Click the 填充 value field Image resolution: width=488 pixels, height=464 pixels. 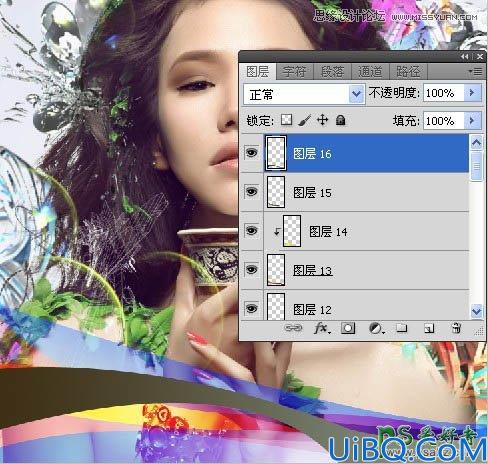(x=444, y=121)
